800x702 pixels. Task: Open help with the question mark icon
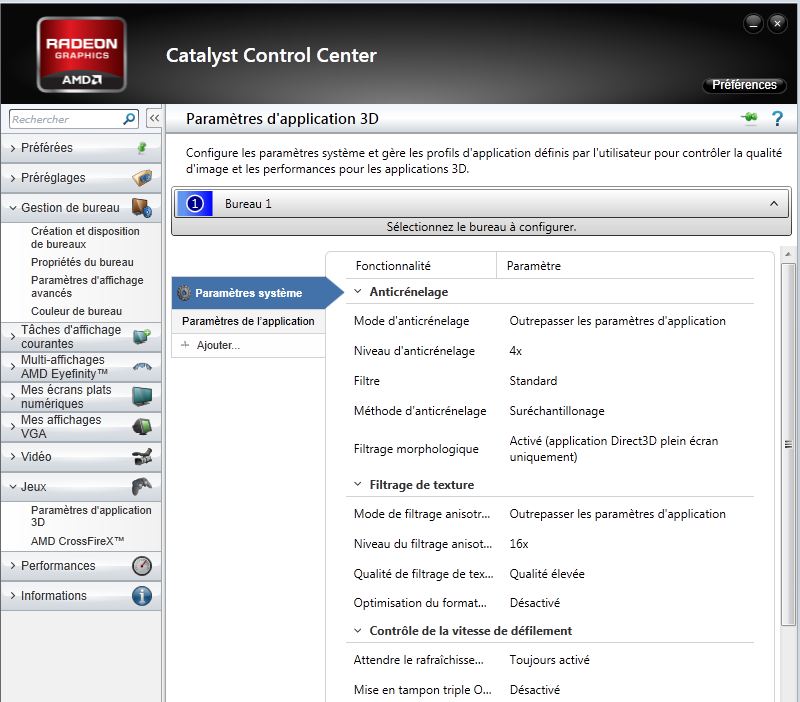pos(777,118)
